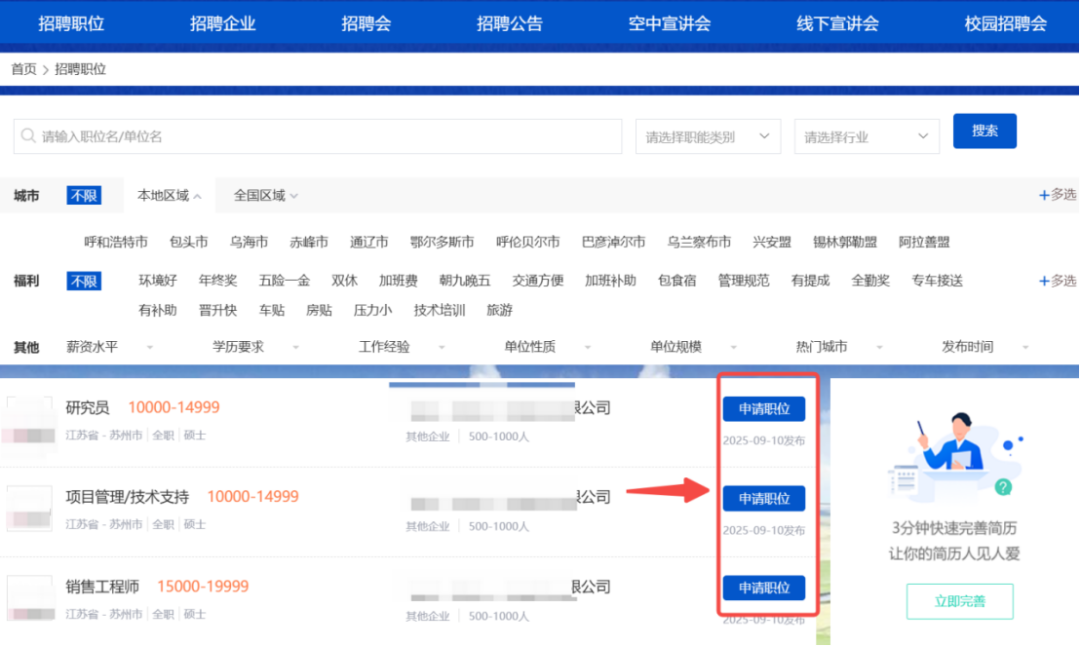Apply for the 研究员 position via 申请职位
1080x646 pixels.
(x=763, y=407)
